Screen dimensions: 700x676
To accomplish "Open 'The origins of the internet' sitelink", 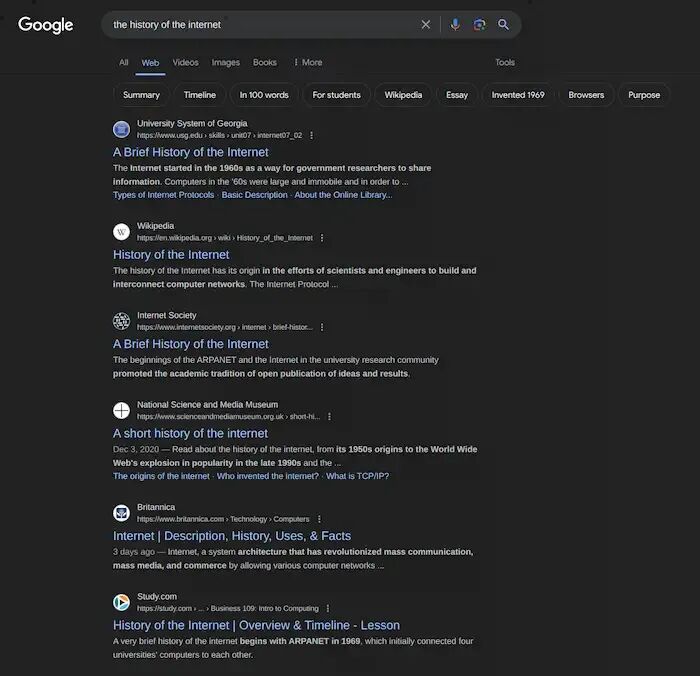I will click(161, 476).
